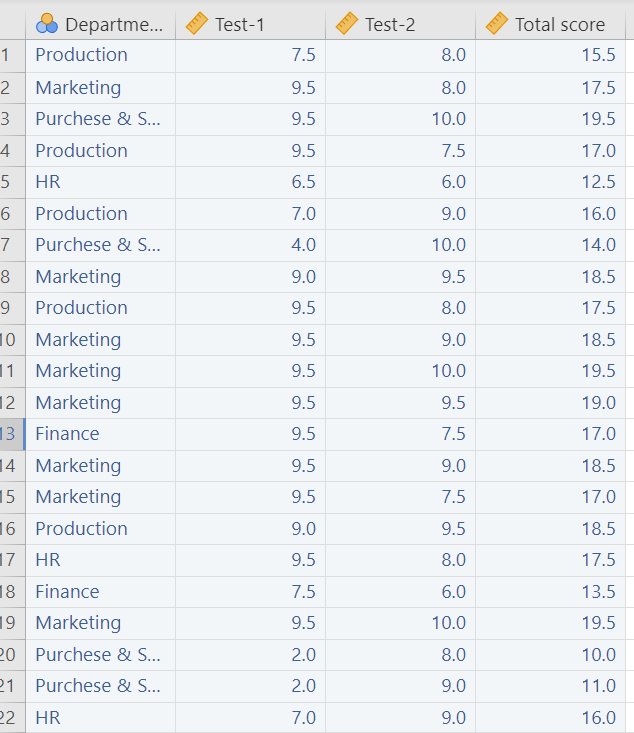
Task: Select the Total score column header label
Action: click(559, 25)
